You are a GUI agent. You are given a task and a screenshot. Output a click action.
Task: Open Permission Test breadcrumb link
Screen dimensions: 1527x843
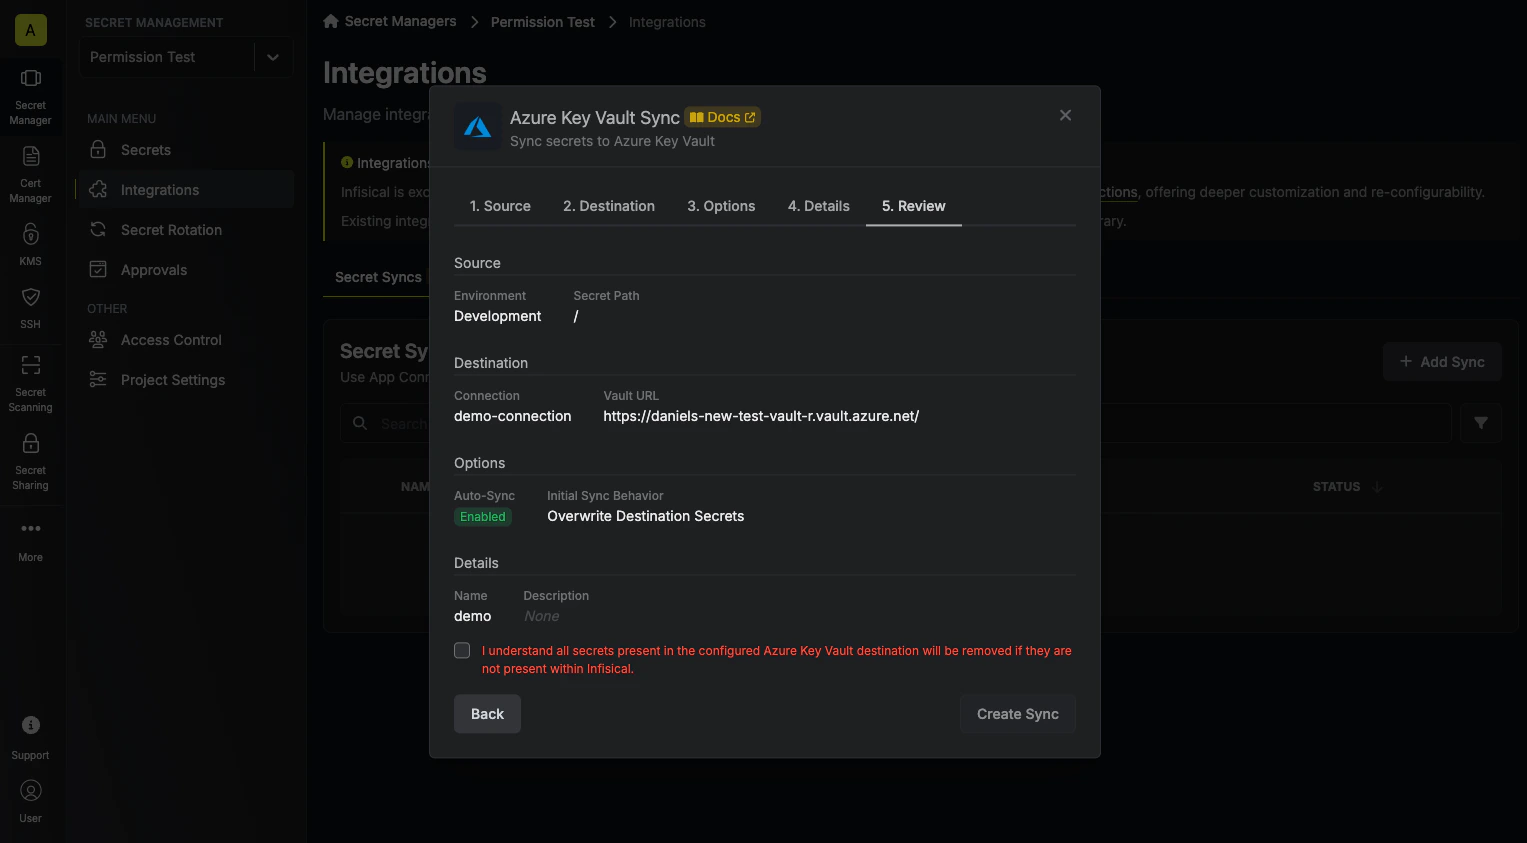[542, 22]
